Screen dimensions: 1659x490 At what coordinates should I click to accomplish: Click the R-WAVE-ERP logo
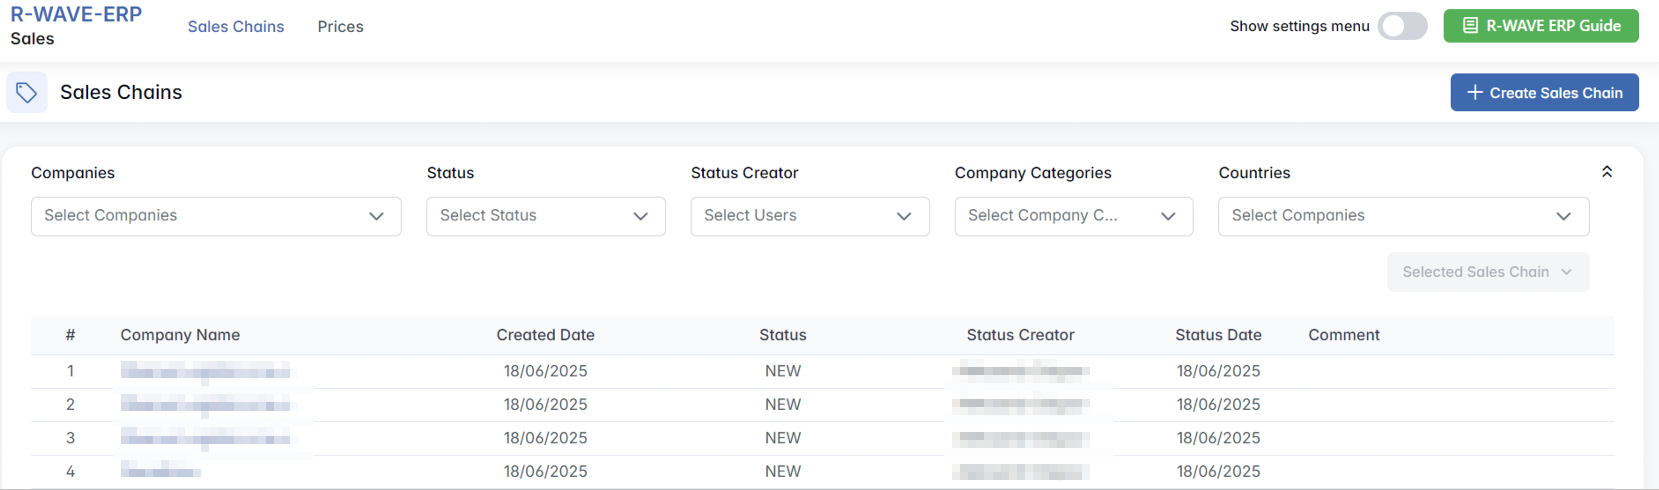76,15
